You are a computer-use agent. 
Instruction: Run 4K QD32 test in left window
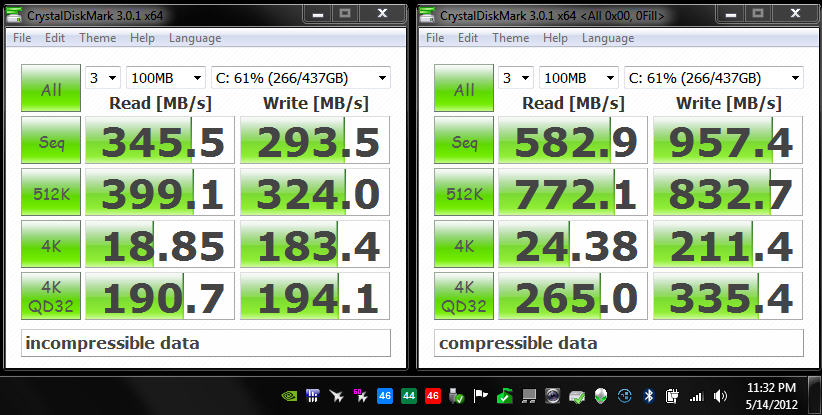click(51, 296)
